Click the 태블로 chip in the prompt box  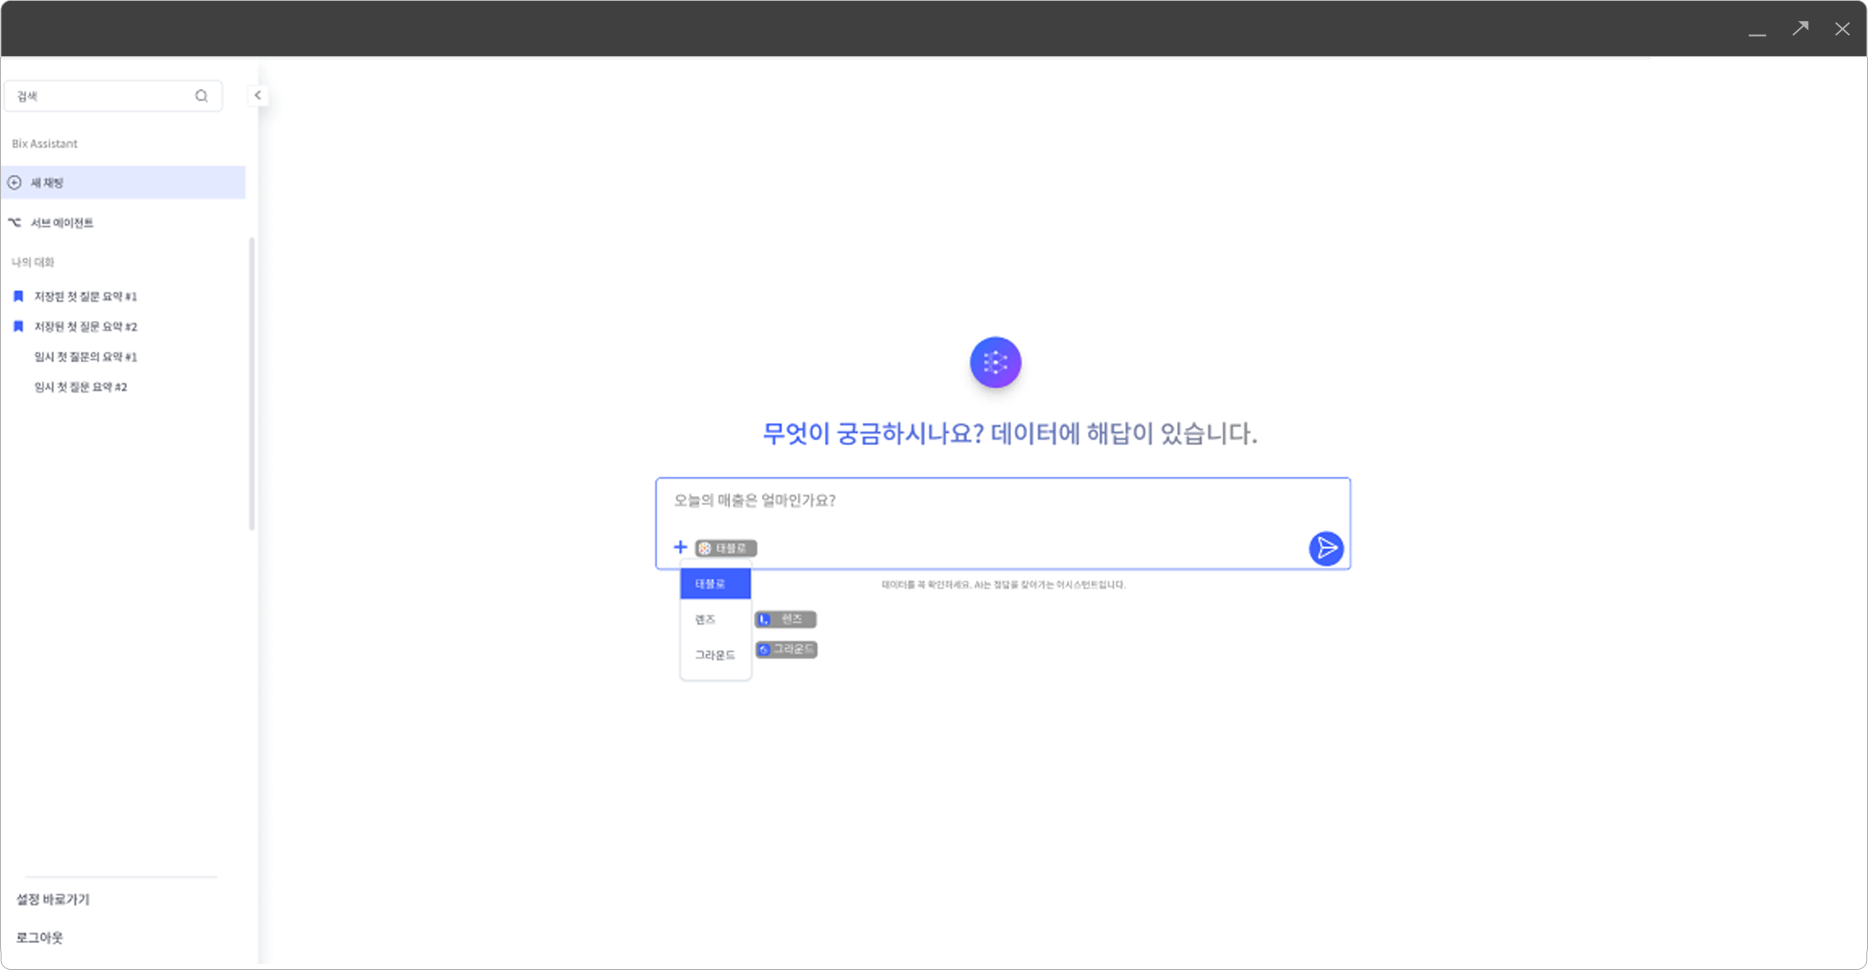tap(726, 548)
